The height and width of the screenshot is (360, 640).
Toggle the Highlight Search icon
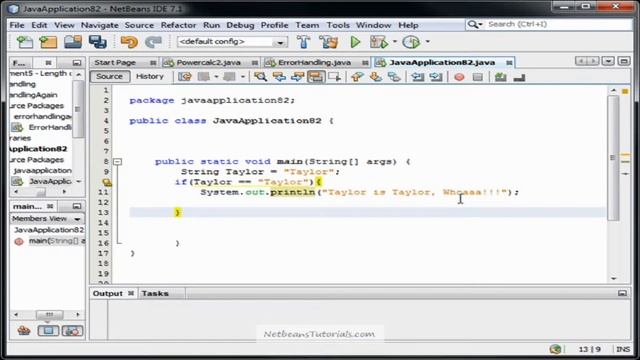[316, 77]
